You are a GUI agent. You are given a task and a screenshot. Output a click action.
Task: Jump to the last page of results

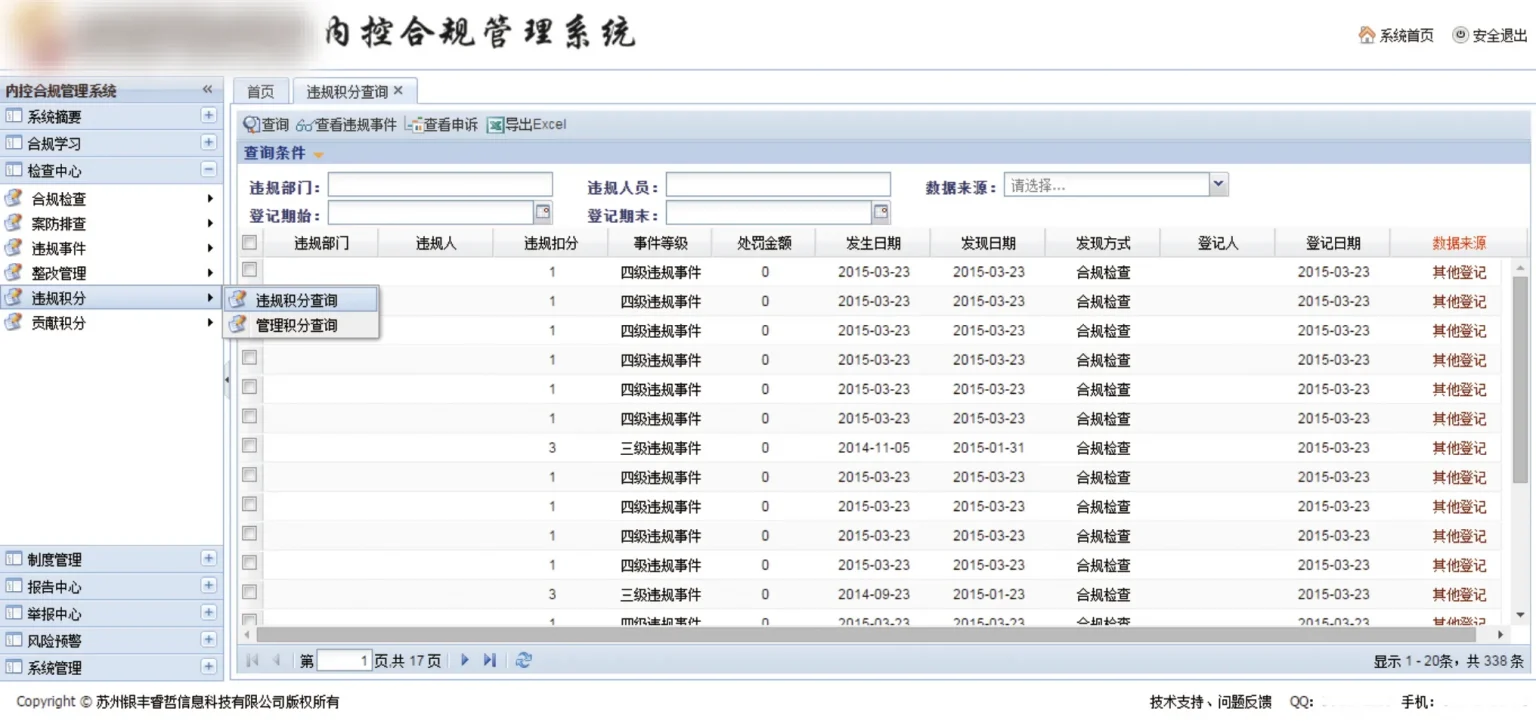pos(490,660)
